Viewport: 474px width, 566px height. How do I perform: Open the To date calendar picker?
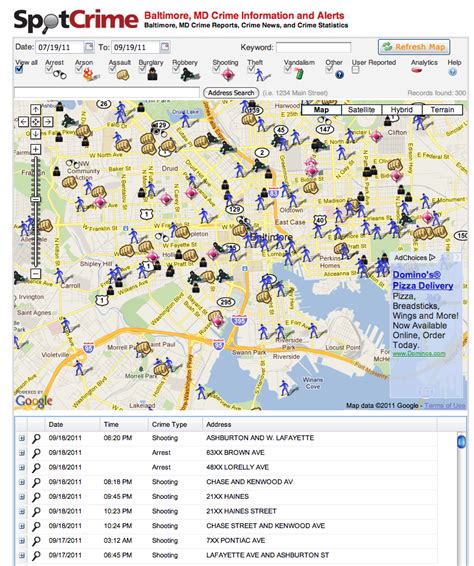[x=165, y=47]
